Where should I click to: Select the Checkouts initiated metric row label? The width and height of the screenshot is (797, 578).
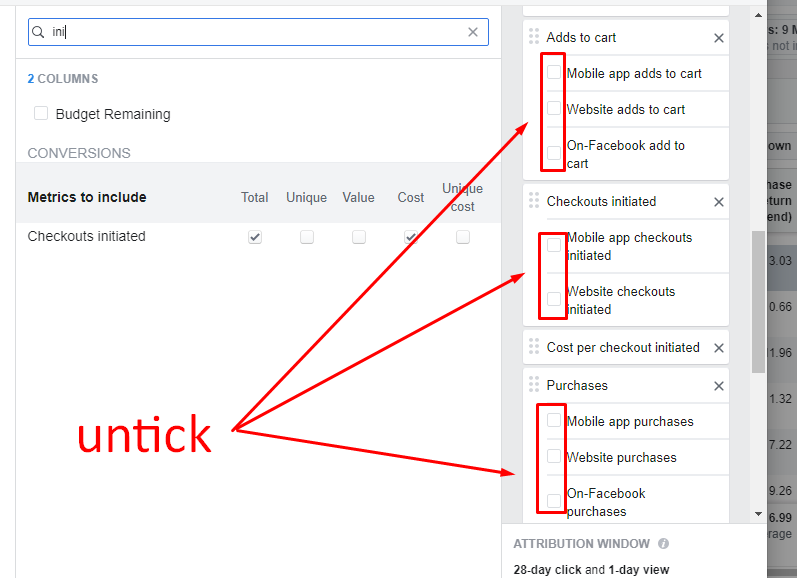[x=86, y=236]
